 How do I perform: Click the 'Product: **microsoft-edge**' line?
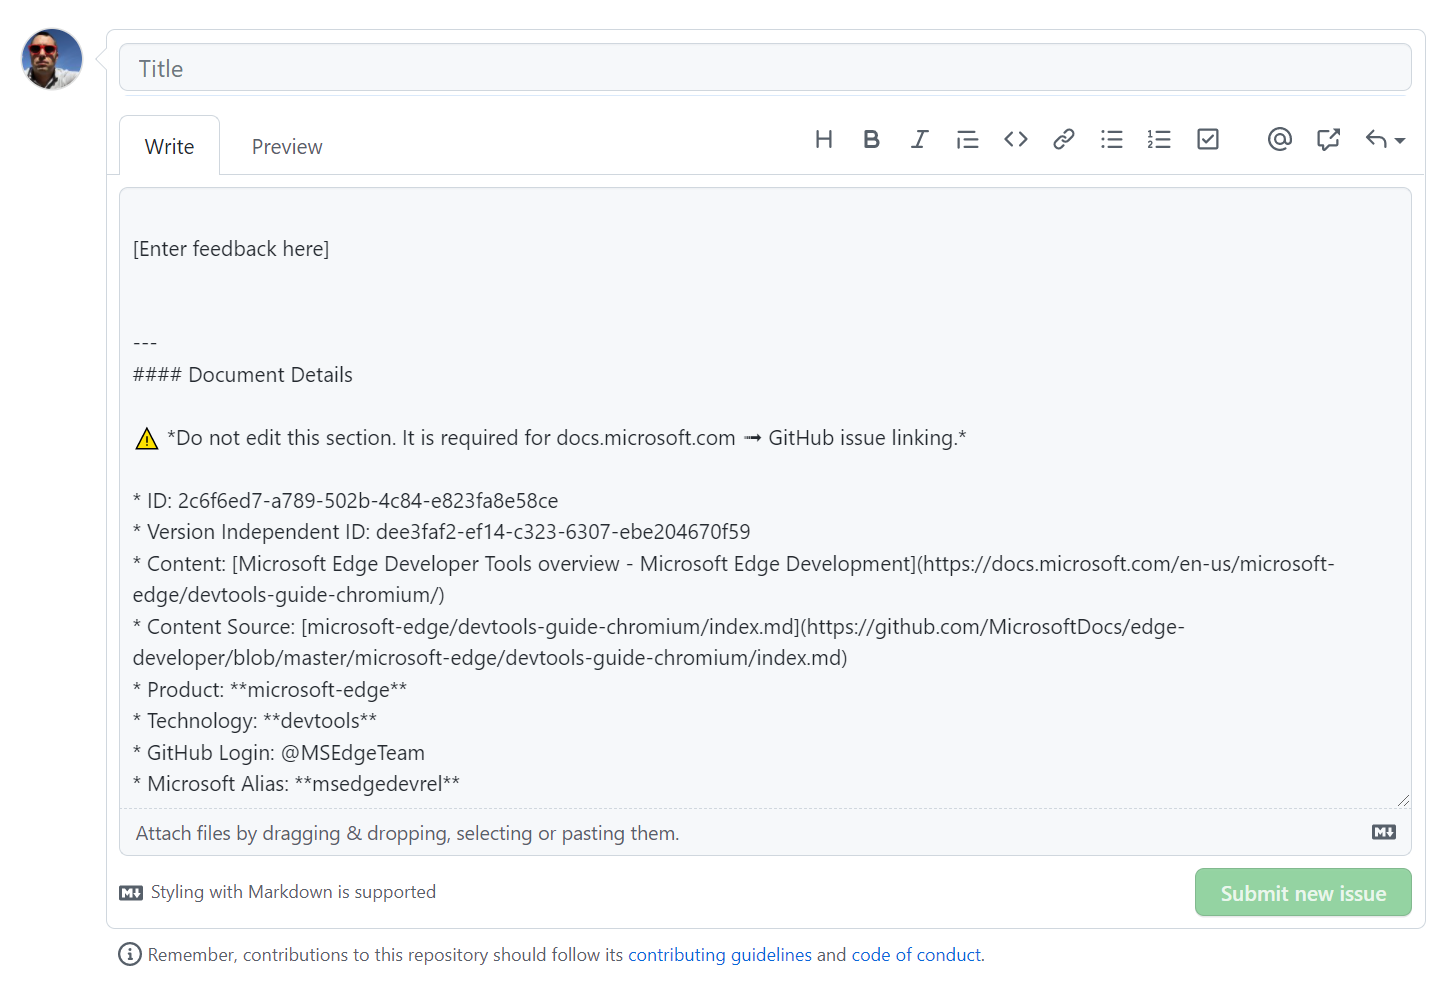tap(270, 690)
